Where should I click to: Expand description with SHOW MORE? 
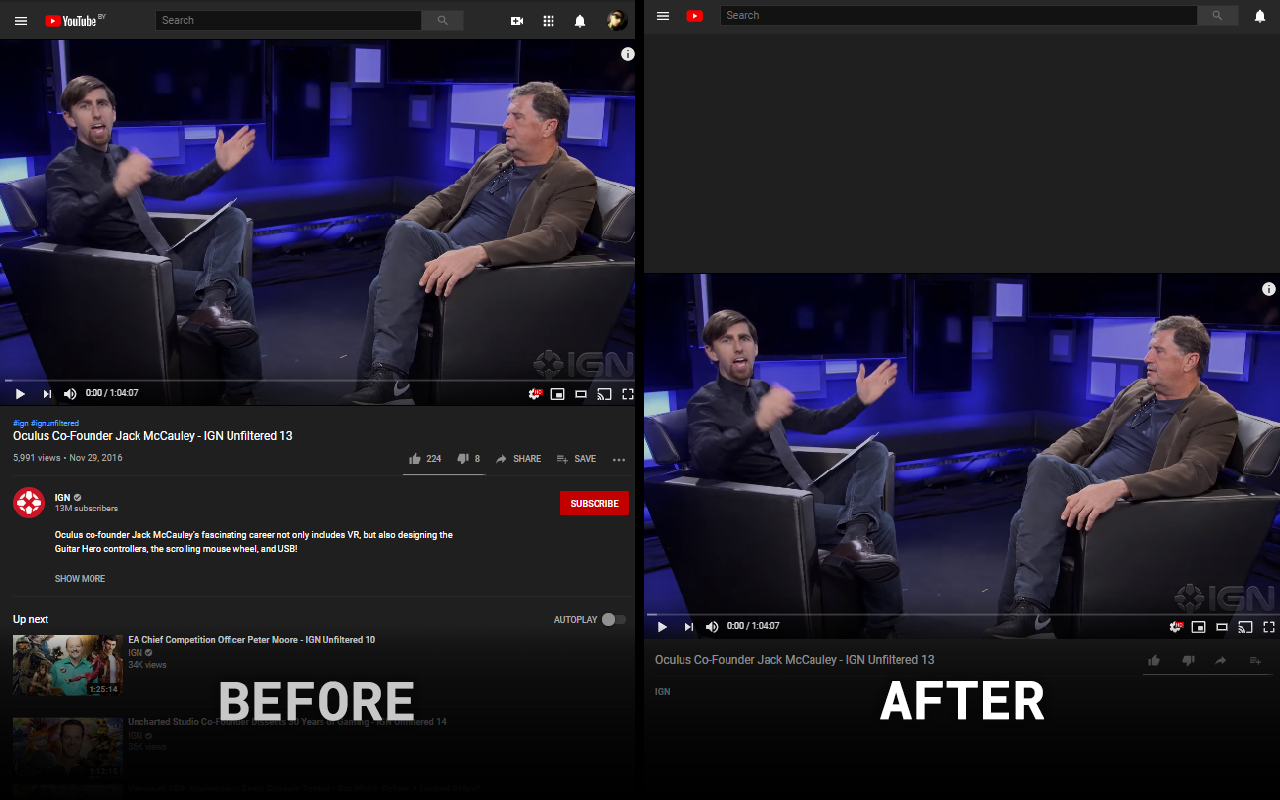coord(80,579)
